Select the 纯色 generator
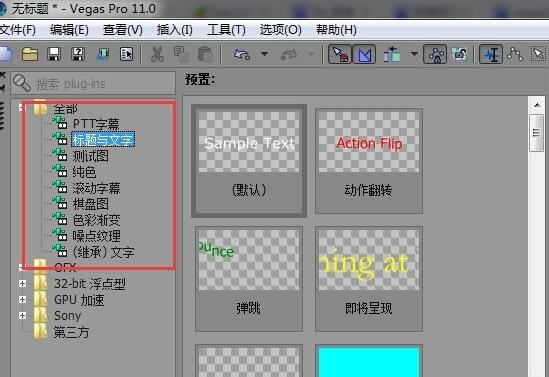The image size is (549, 377). pyautogui.click(x=84, y=172)
